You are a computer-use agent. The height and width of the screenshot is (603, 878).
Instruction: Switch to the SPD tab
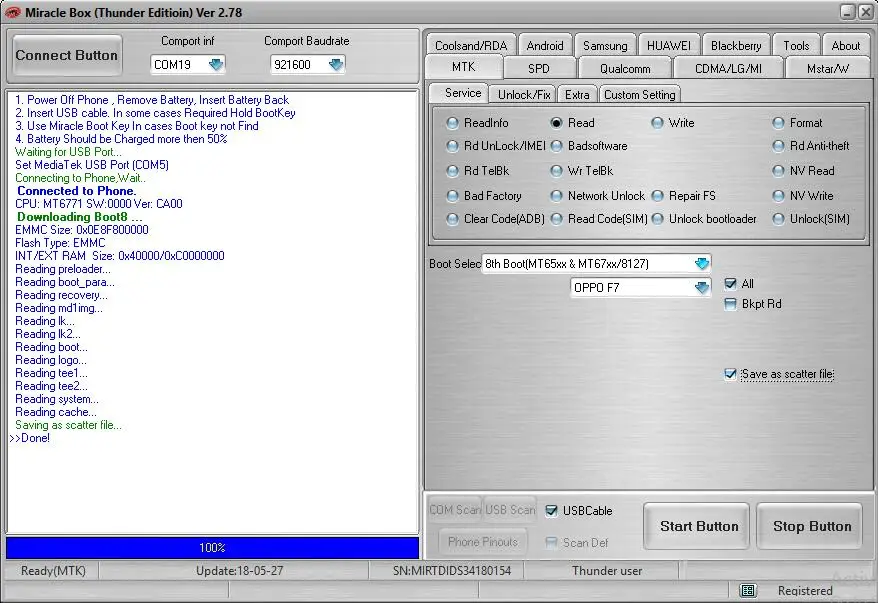[539, 68]
